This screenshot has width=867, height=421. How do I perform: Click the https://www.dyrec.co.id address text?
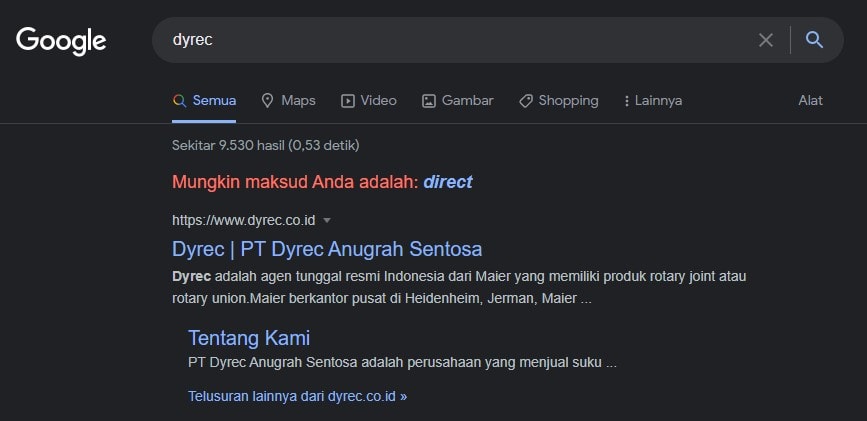244,220
